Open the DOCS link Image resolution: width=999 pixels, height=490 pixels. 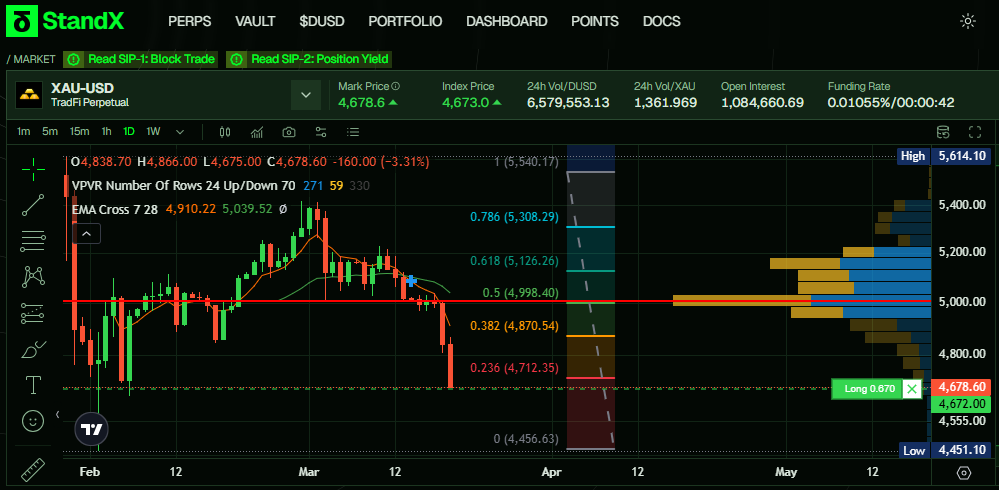pos(661,21)
